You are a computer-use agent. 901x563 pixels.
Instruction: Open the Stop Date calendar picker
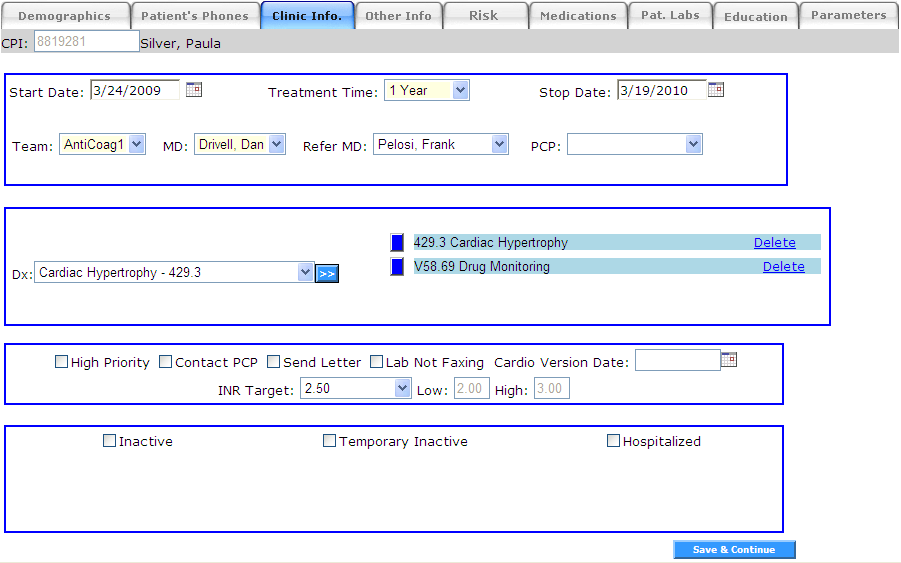coord(716,90)
